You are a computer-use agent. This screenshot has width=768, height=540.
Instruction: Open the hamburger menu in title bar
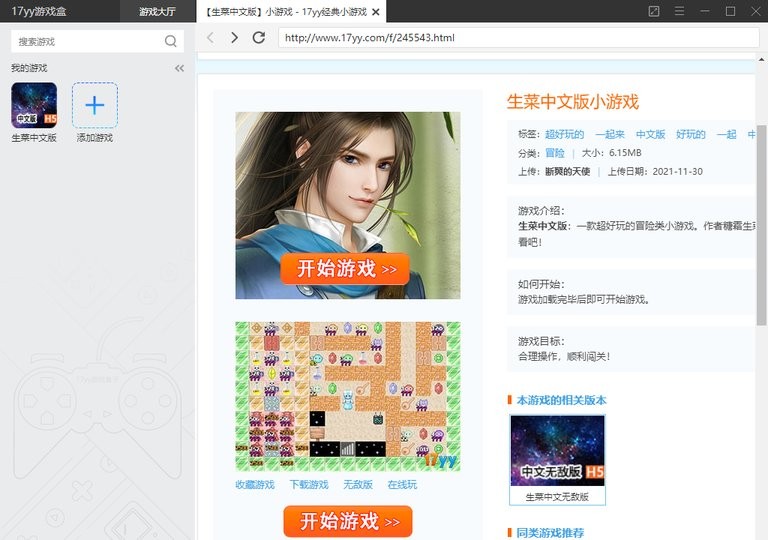click(679, 11)
